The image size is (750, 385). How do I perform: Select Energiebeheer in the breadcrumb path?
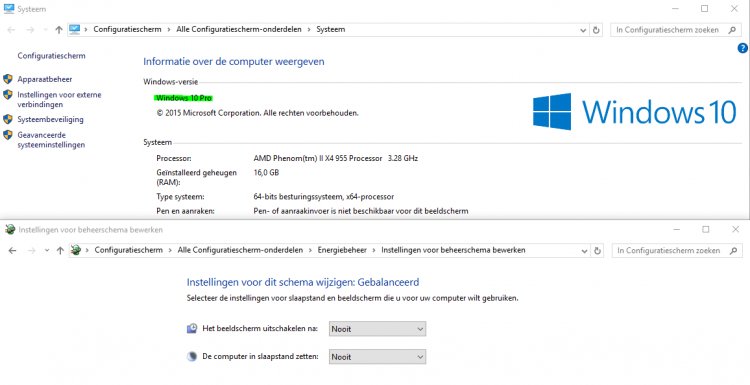click(x=342, y=250)
